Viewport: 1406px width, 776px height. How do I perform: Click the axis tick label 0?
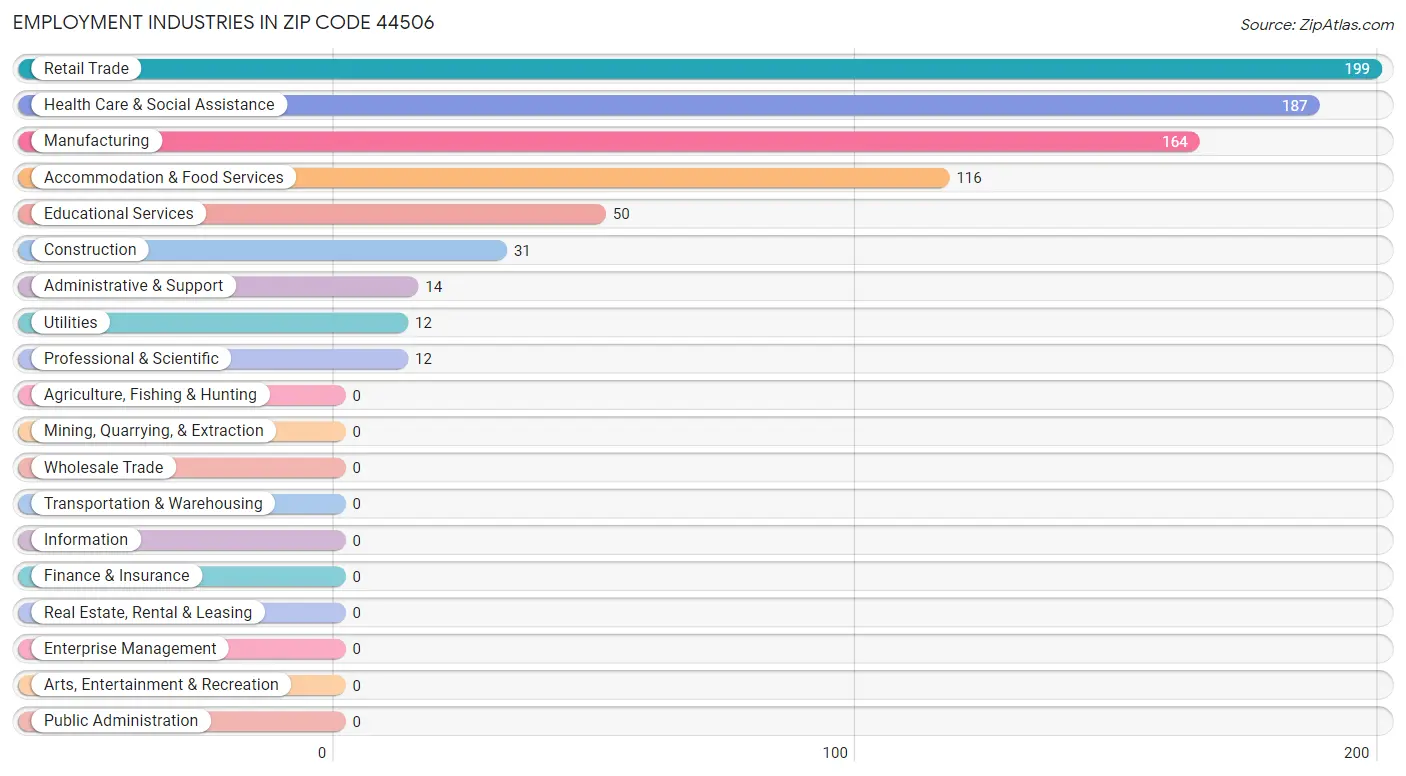(322, 753)
